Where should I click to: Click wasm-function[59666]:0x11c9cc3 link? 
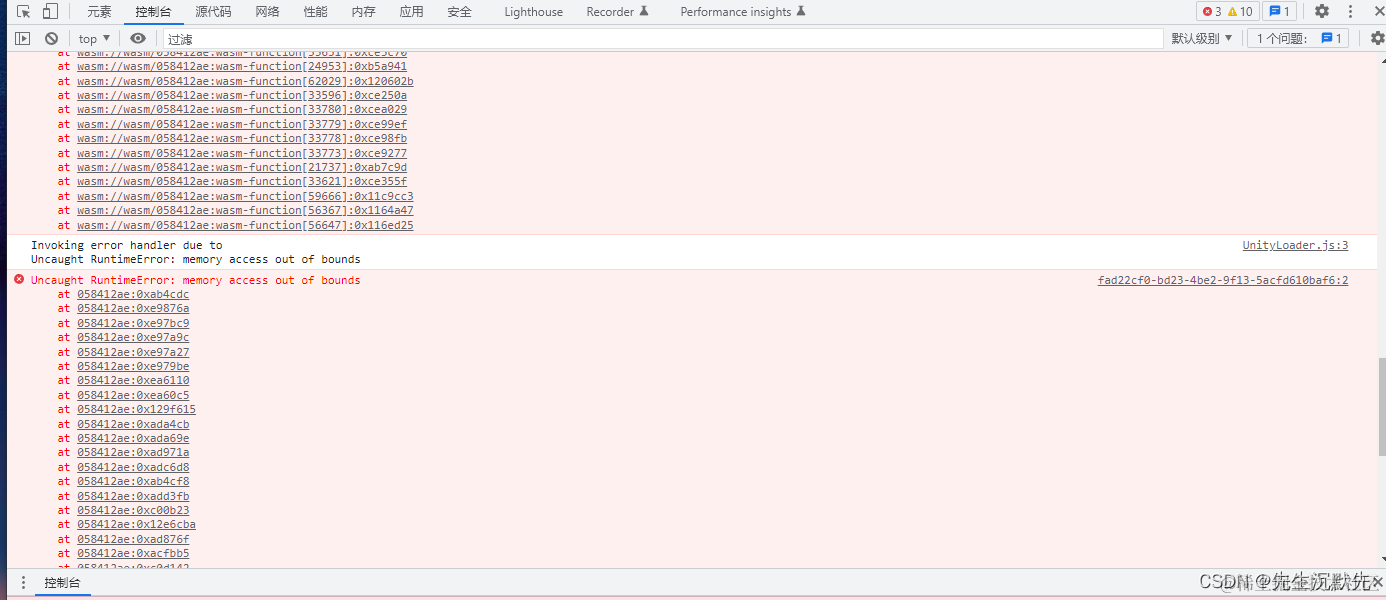(x=245, y=197)
